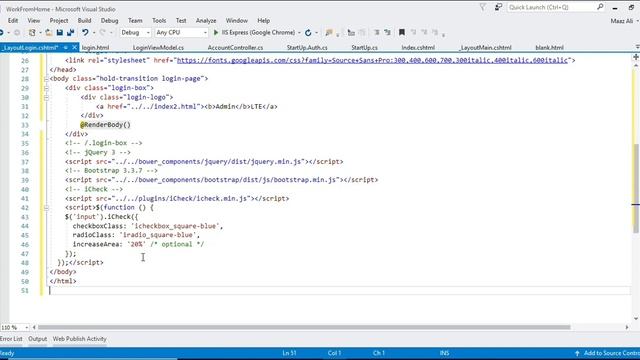Click the Find in Files toolbar icon
The width and height of the screenshot is (640, 360).
(x=329, y=33)
